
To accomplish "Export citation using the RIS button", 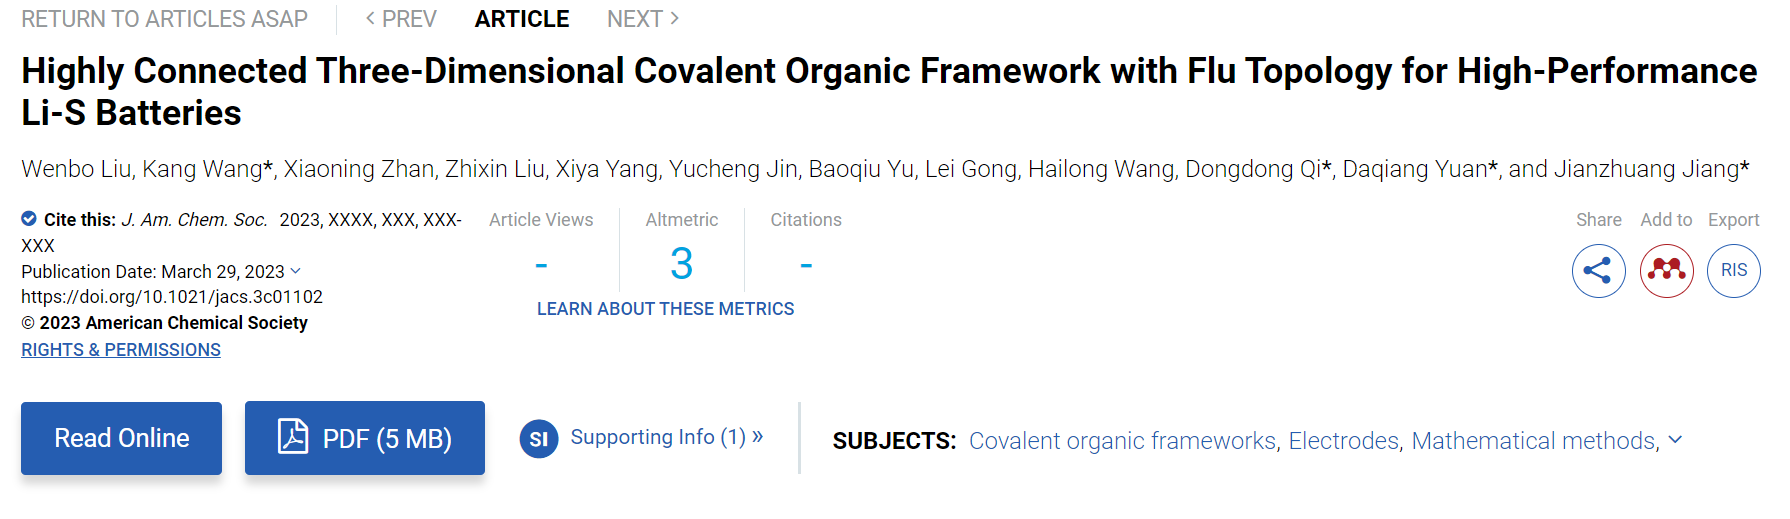I will click(x=1733, y=271).
